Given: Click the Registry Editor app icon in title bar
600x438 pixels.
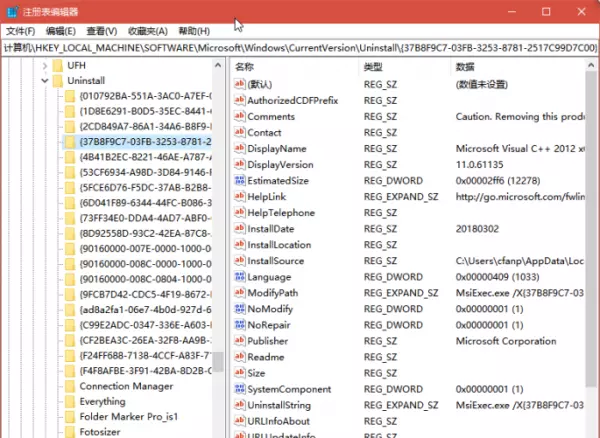Looking at the screenshot, I should pos(12,11).
